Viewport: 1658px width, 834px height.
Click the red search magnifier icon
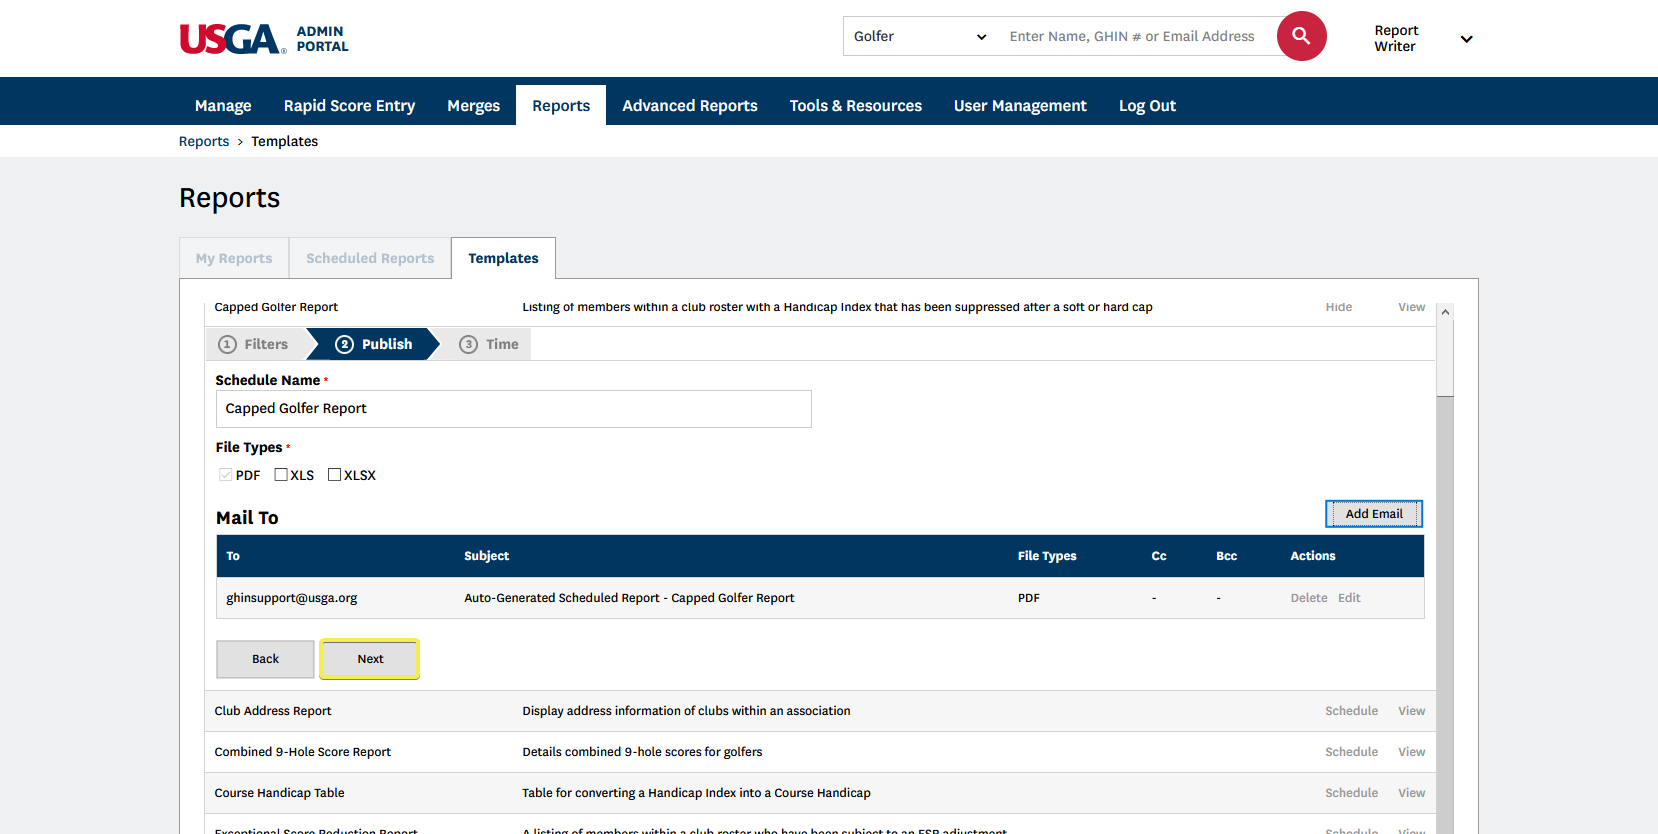coord(1301,36)
